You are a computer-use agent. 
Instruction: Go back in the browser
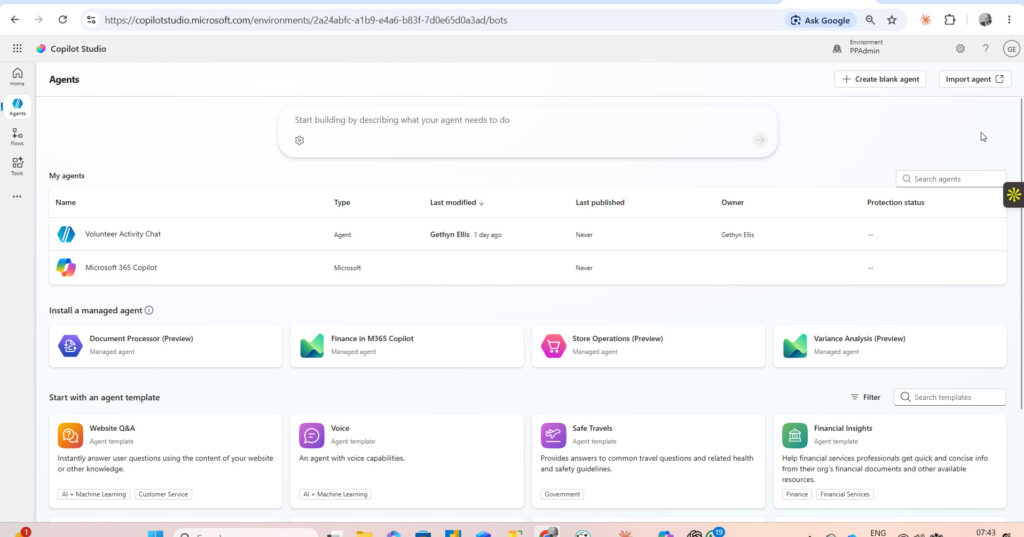(14, 20)
